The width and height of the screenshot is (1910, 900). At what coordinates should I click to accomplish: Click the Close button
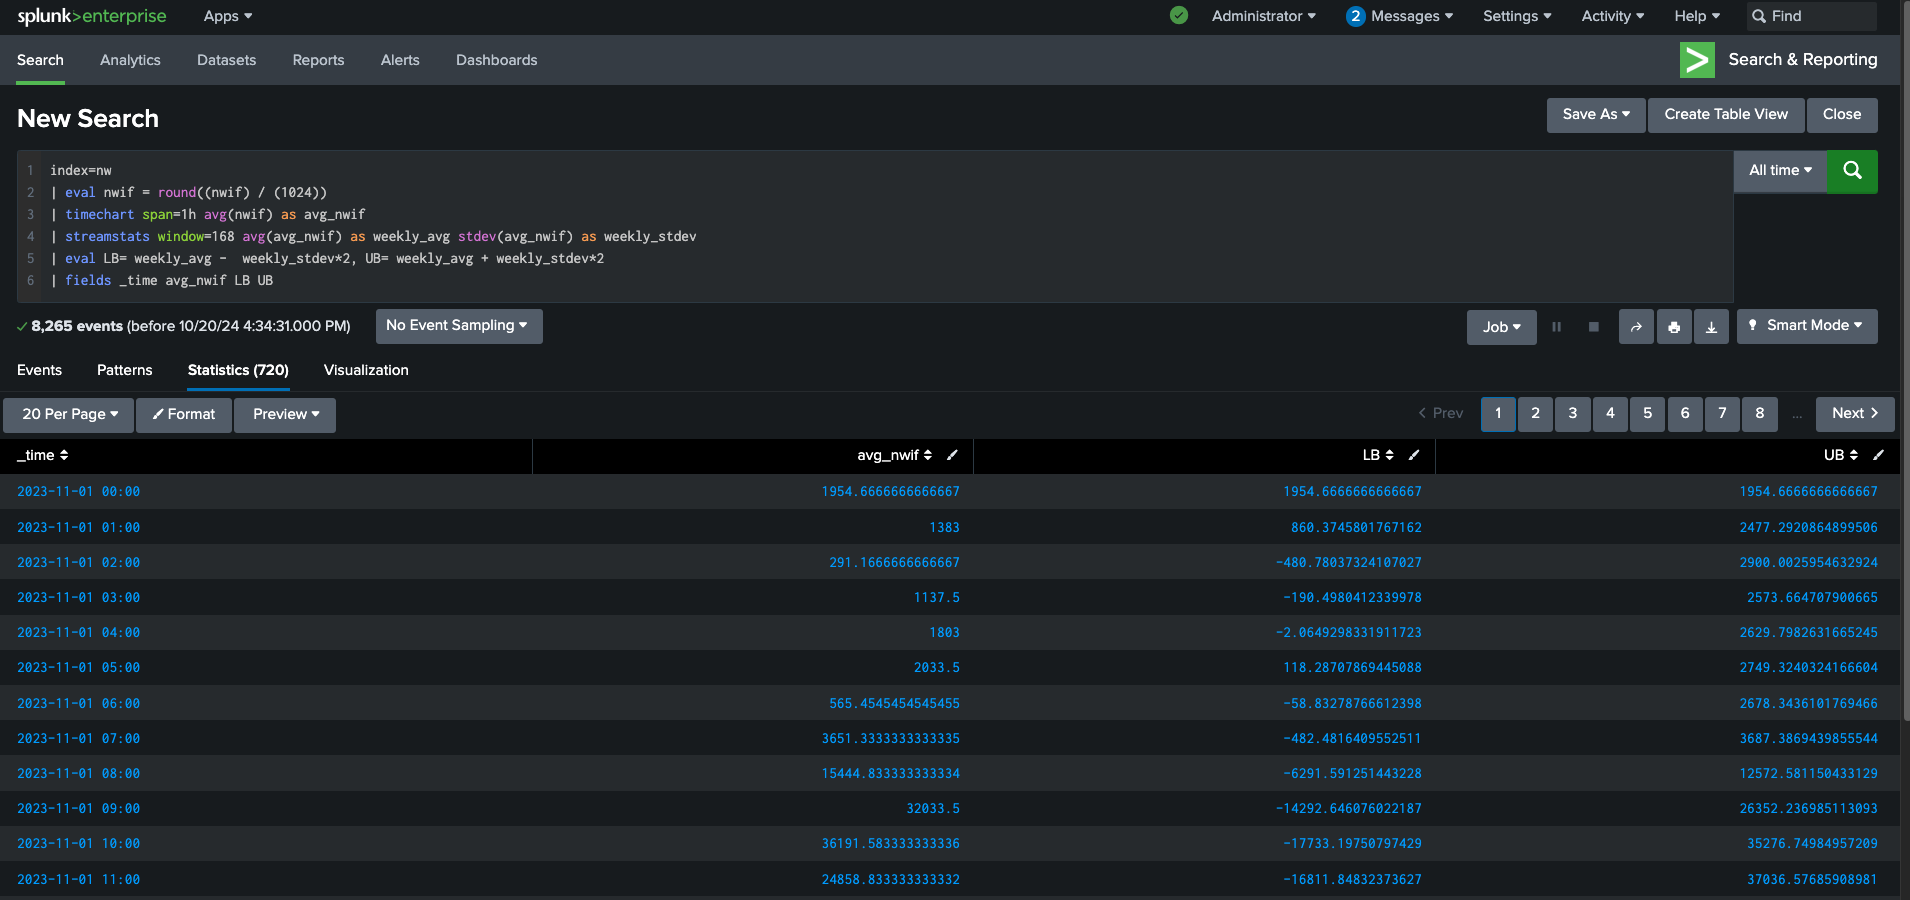1842,115
